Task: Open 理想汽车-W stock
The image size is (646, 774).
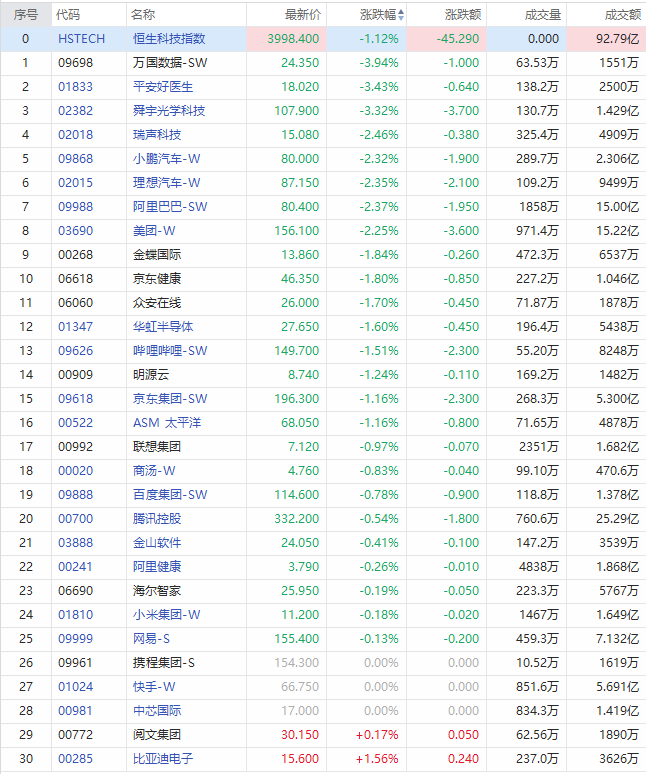Action: 166,183
